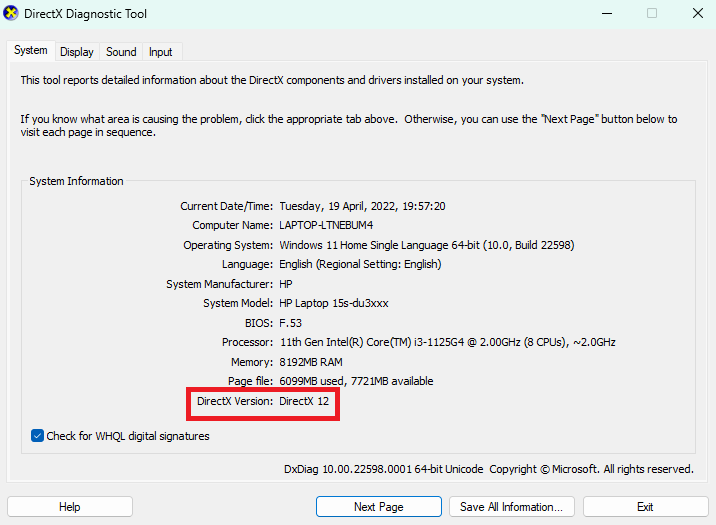
Task: Open the Input tab
Action: [160, 52]
